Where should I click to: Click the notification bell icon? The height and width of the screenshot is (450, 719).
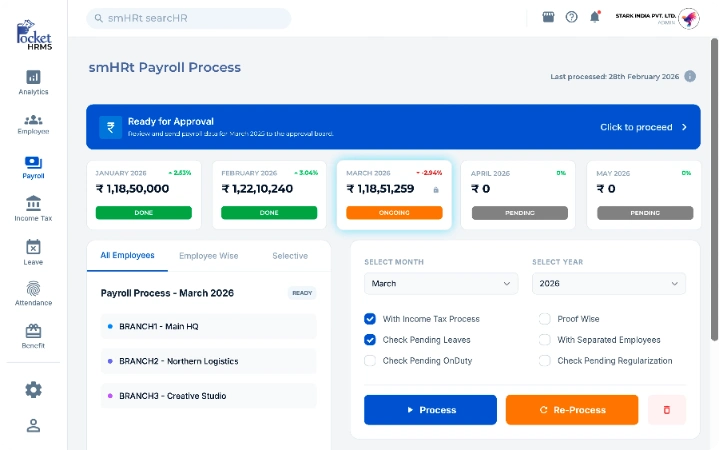point(595,17)
